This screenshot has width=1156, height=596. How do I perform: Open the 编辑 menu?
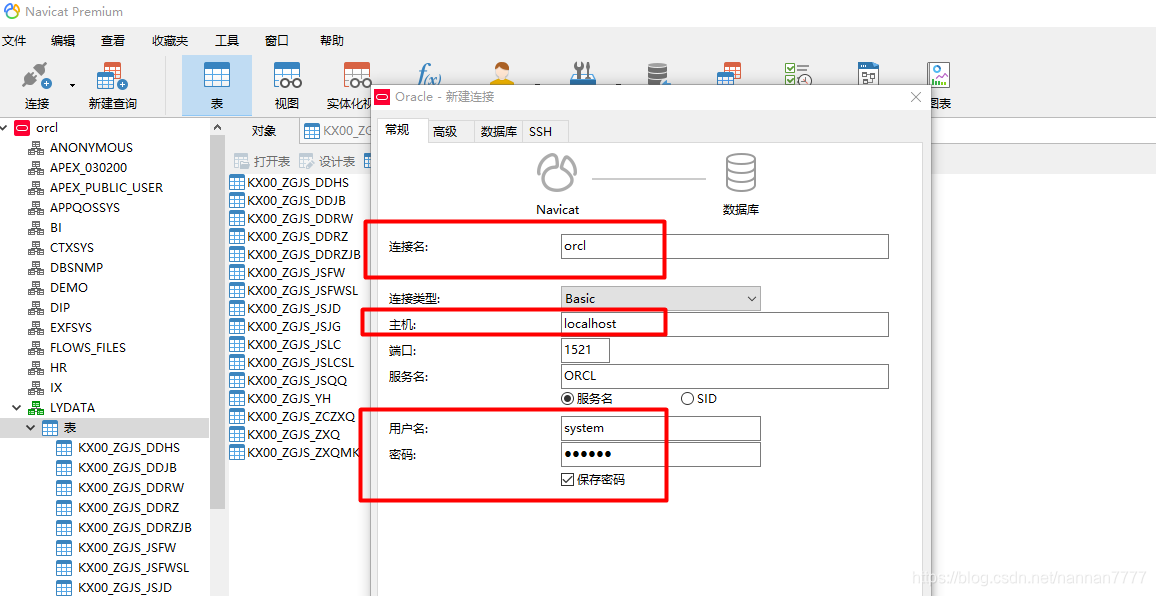click(63, 41)
